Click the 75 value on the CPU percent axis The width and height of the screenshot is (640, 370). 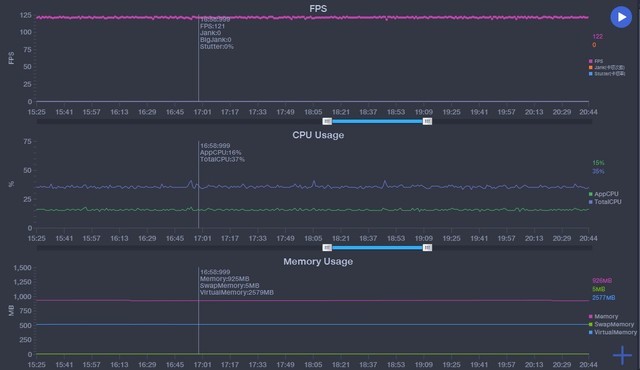pyautogui.click(x=27, y=142)
